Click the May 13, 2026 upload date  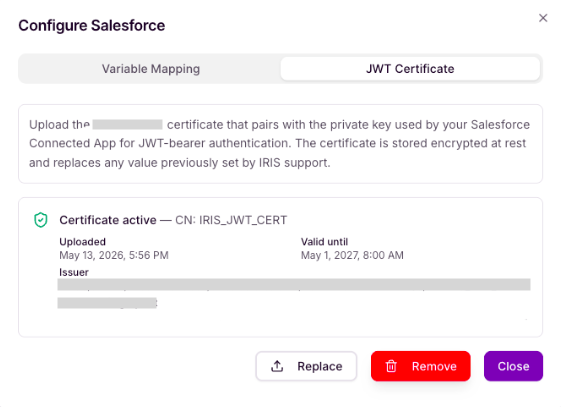(114, 255)
